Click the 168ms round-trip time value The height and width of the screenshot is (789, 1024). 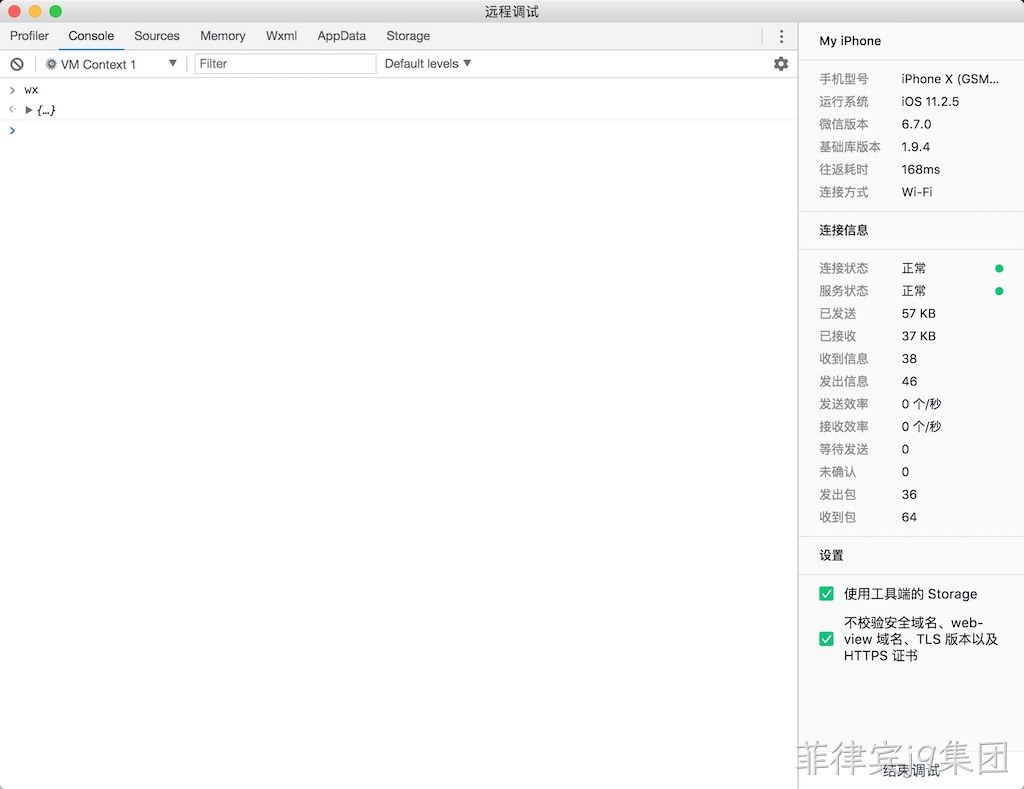921,169
